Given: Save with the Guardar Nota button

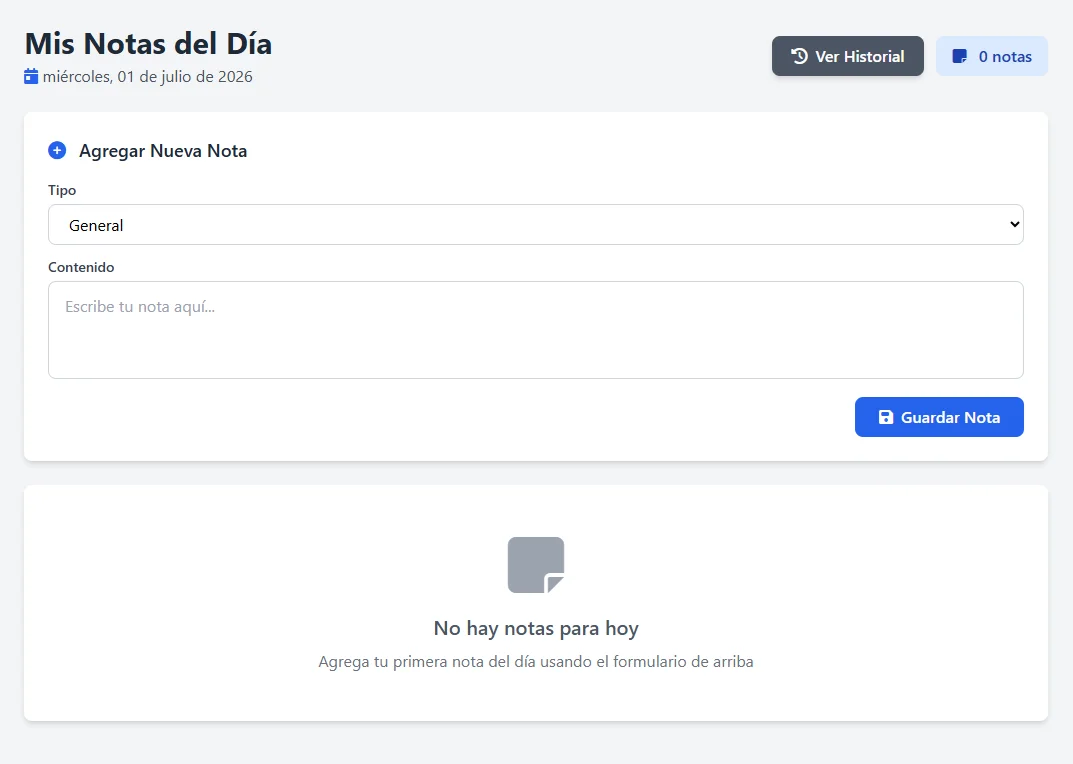Looking at the screenshot, I should (939, 417).
